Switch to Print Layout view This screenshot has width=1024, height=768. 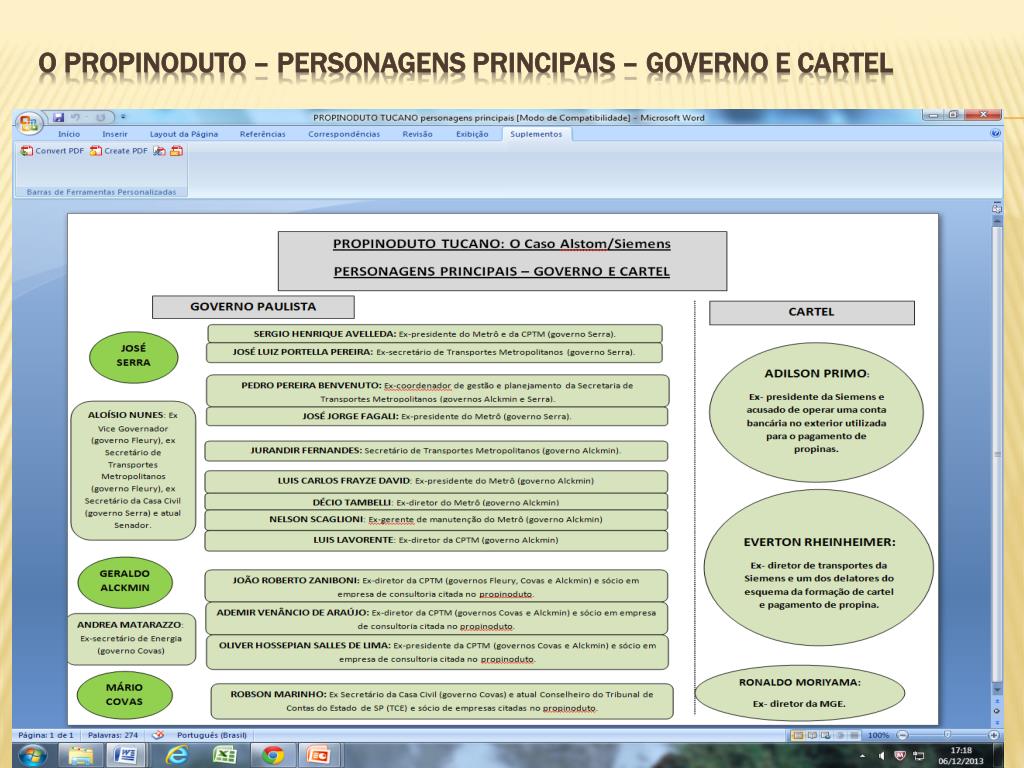click(x=797, y=735)
